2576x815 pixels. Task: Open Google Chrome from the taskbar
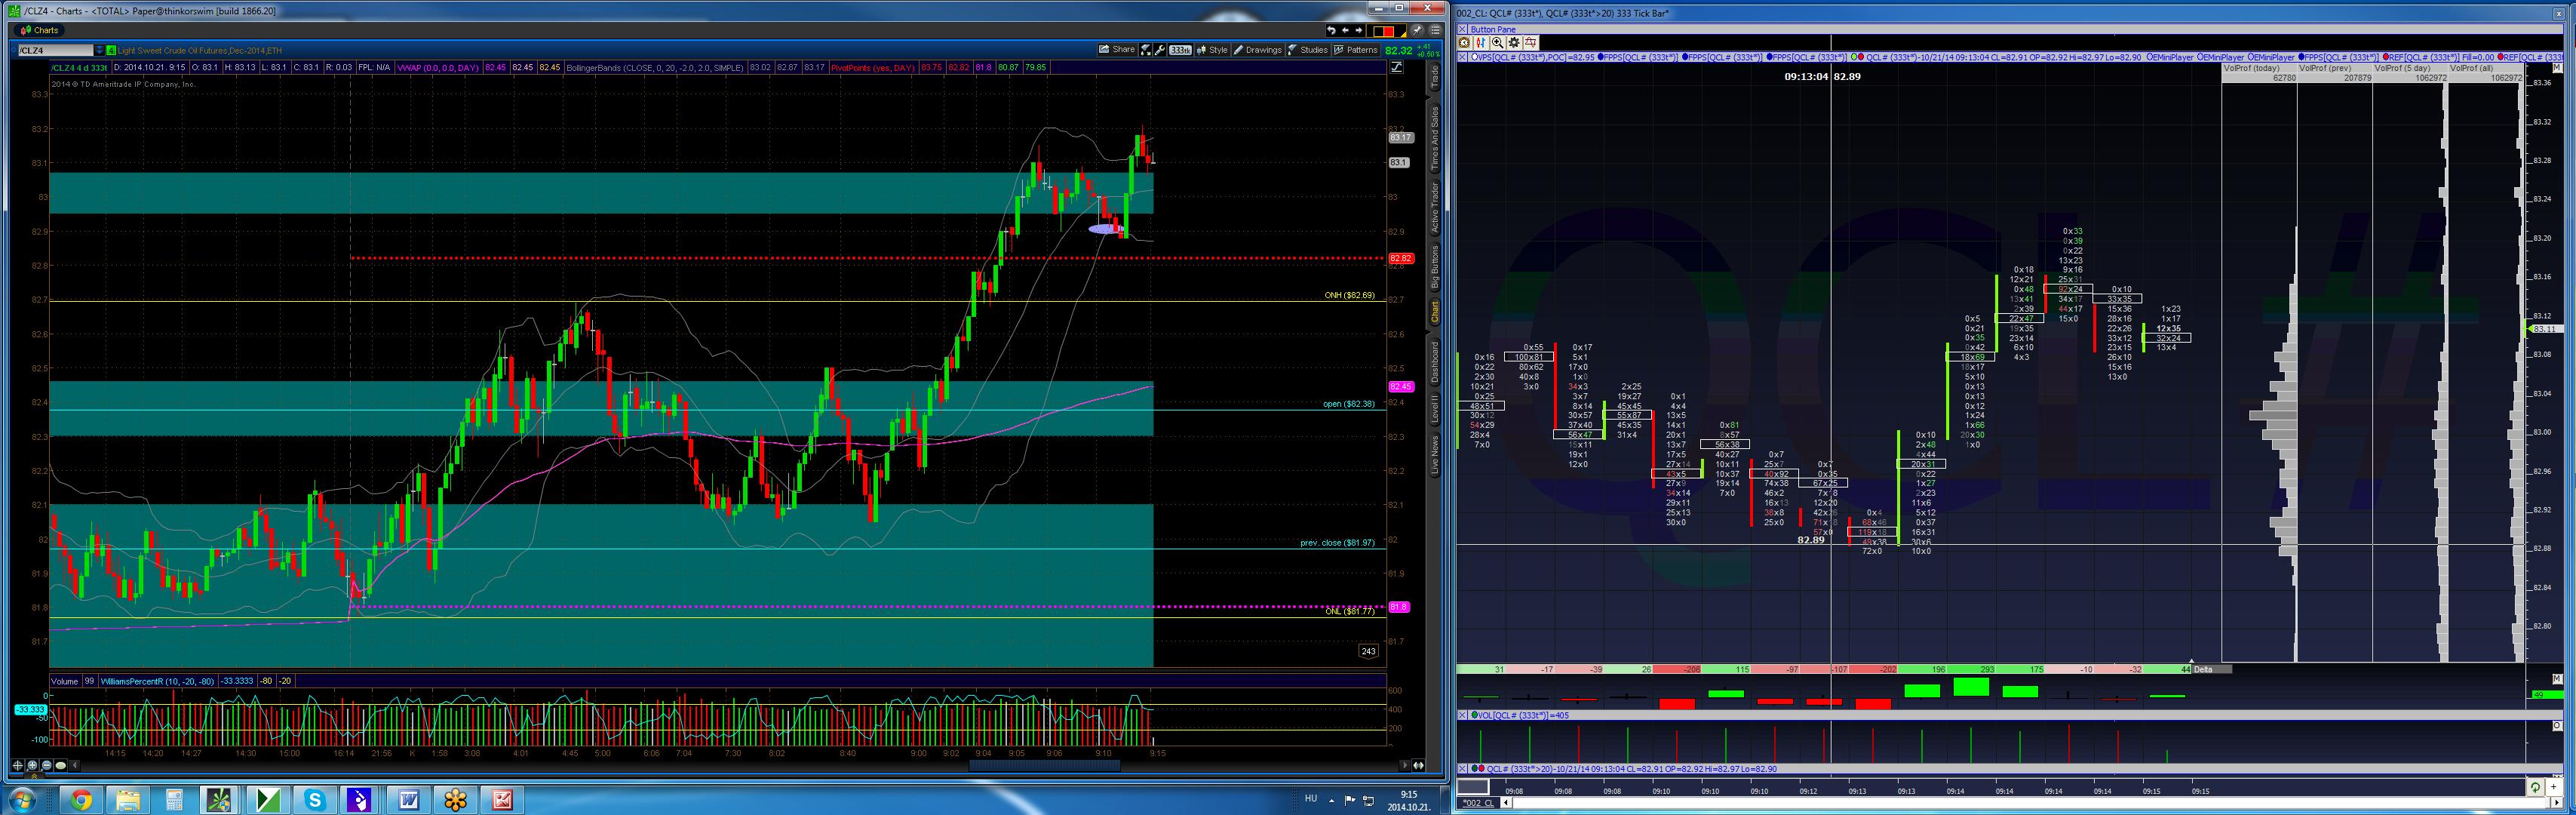coord(81,800)
